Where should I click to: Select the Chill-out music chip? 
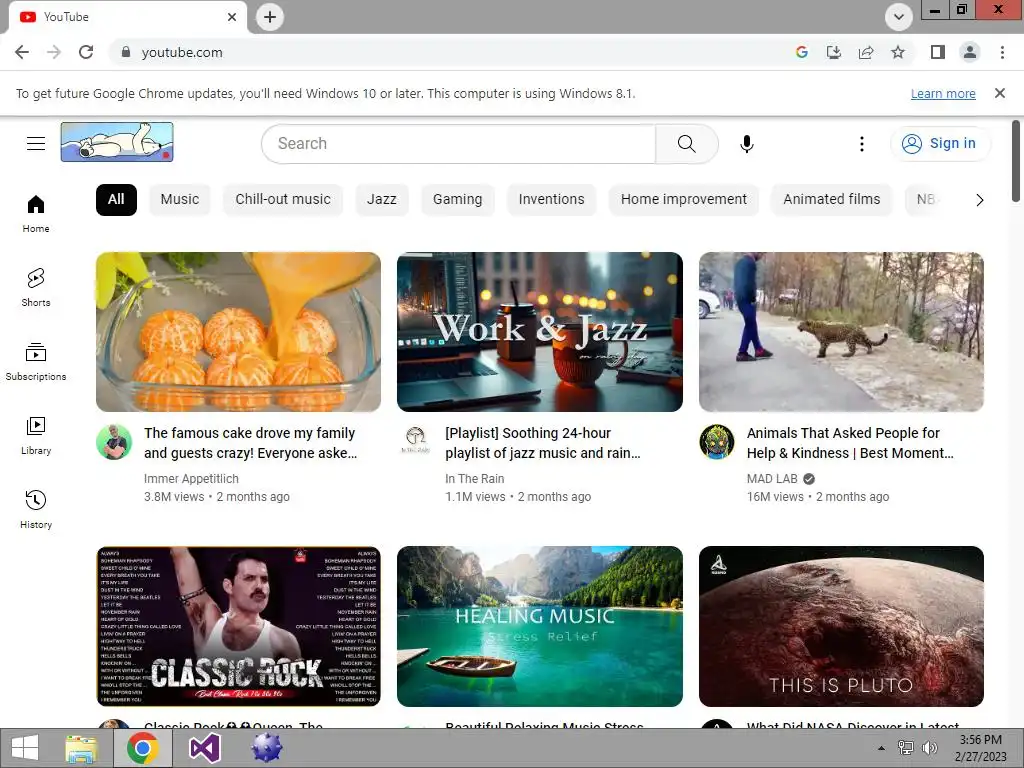(283, 200)
